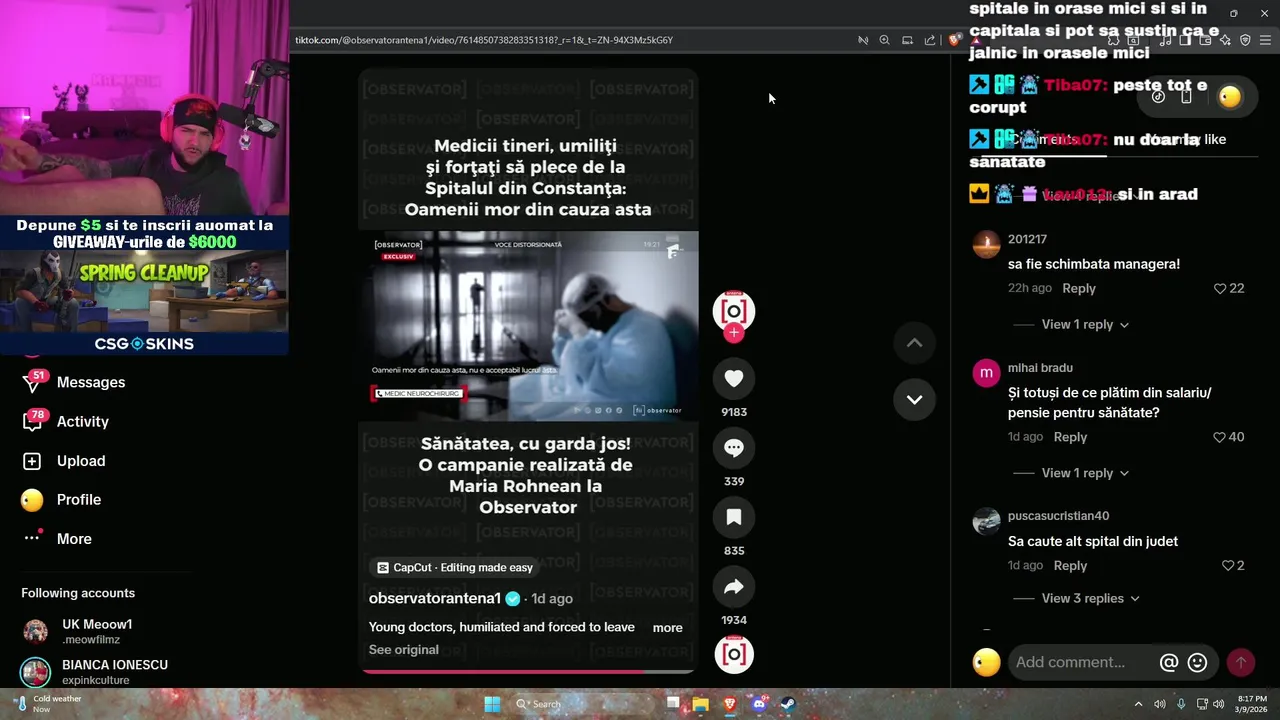Expand the hidden system tray icons chevron
Screen dimensions: 1280x720
[x=1138, y=704]
